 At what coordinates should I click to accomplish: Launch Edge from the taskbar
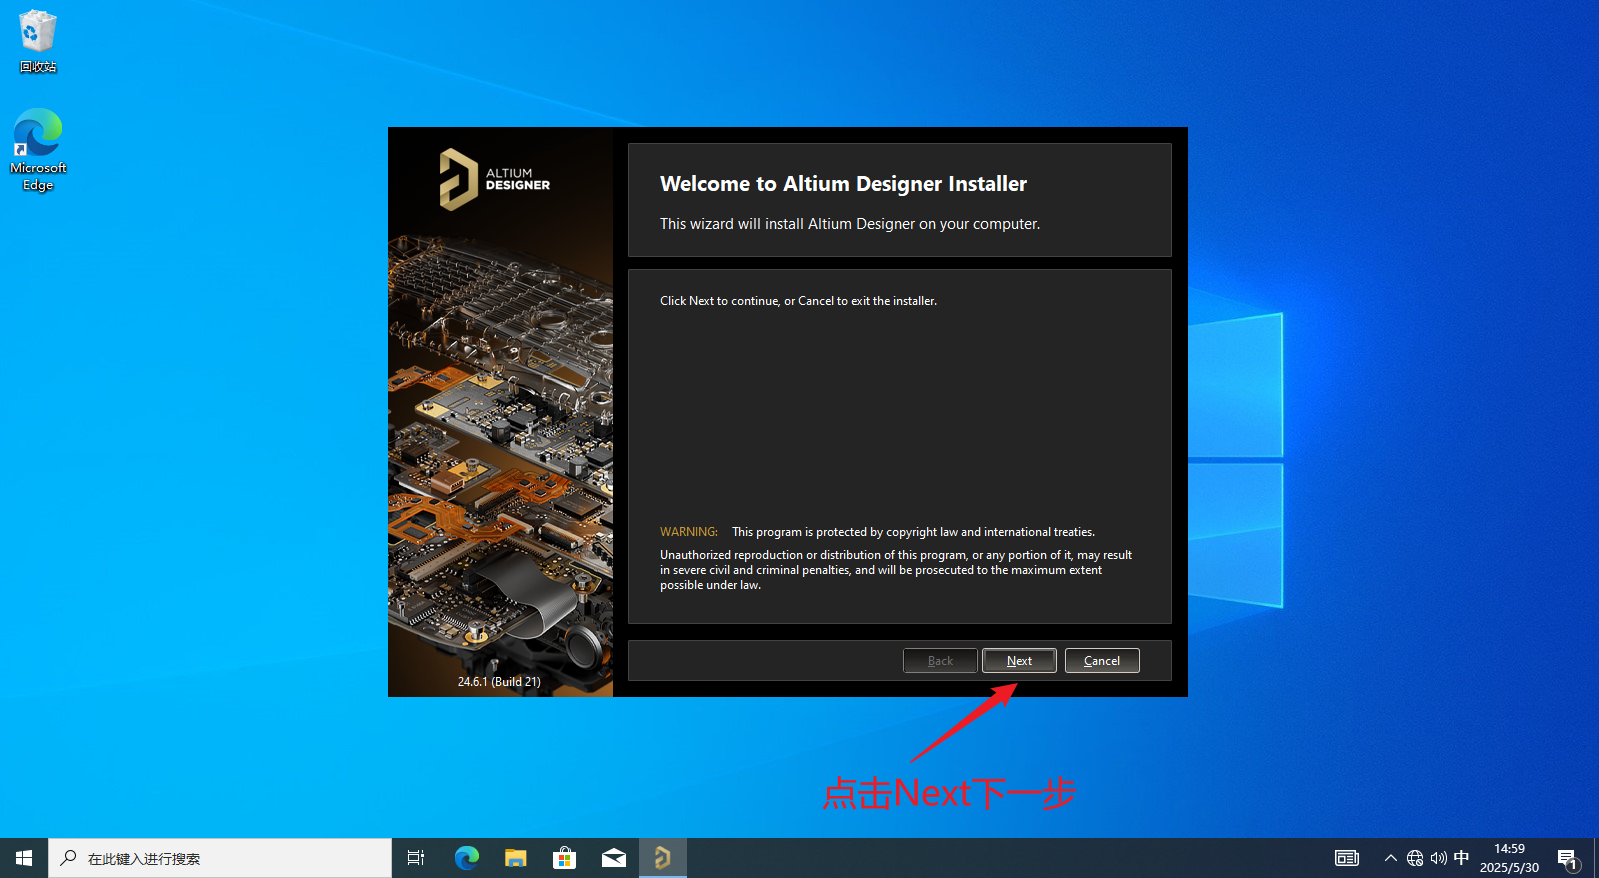(466, 858)
